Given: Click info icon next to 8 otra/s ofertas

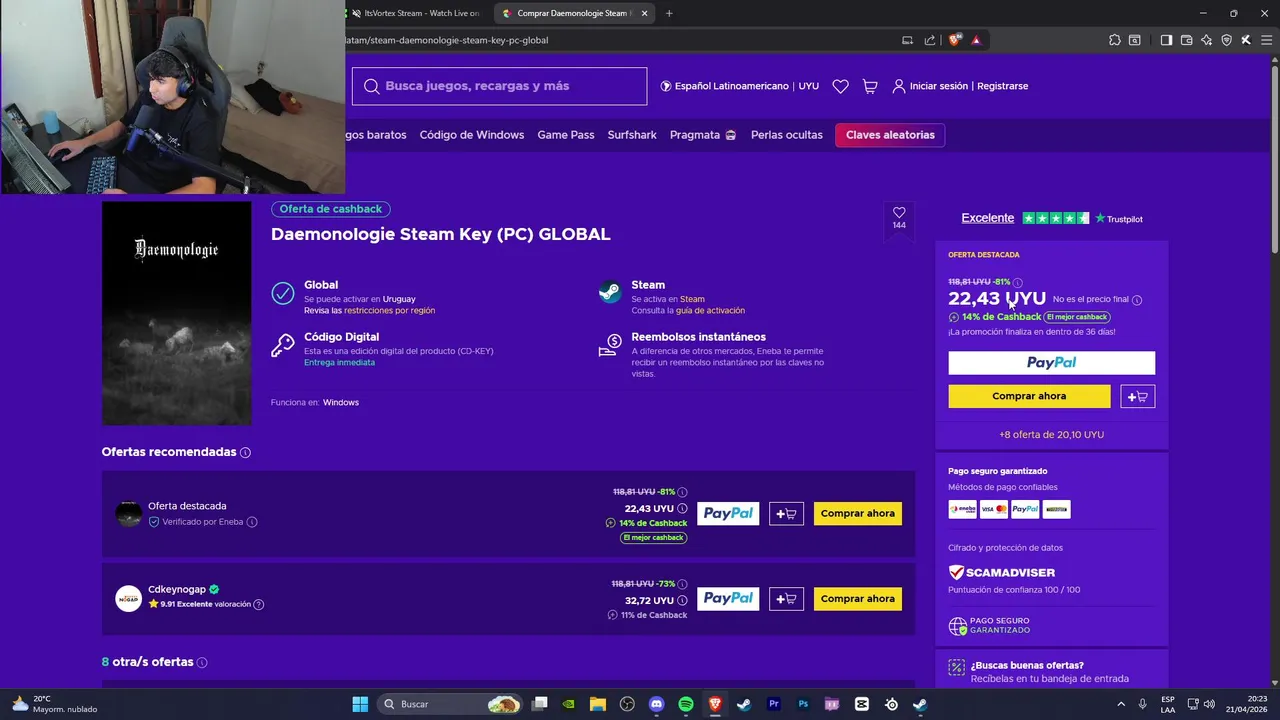Looking at the screenshot, I should pos(202,663).
